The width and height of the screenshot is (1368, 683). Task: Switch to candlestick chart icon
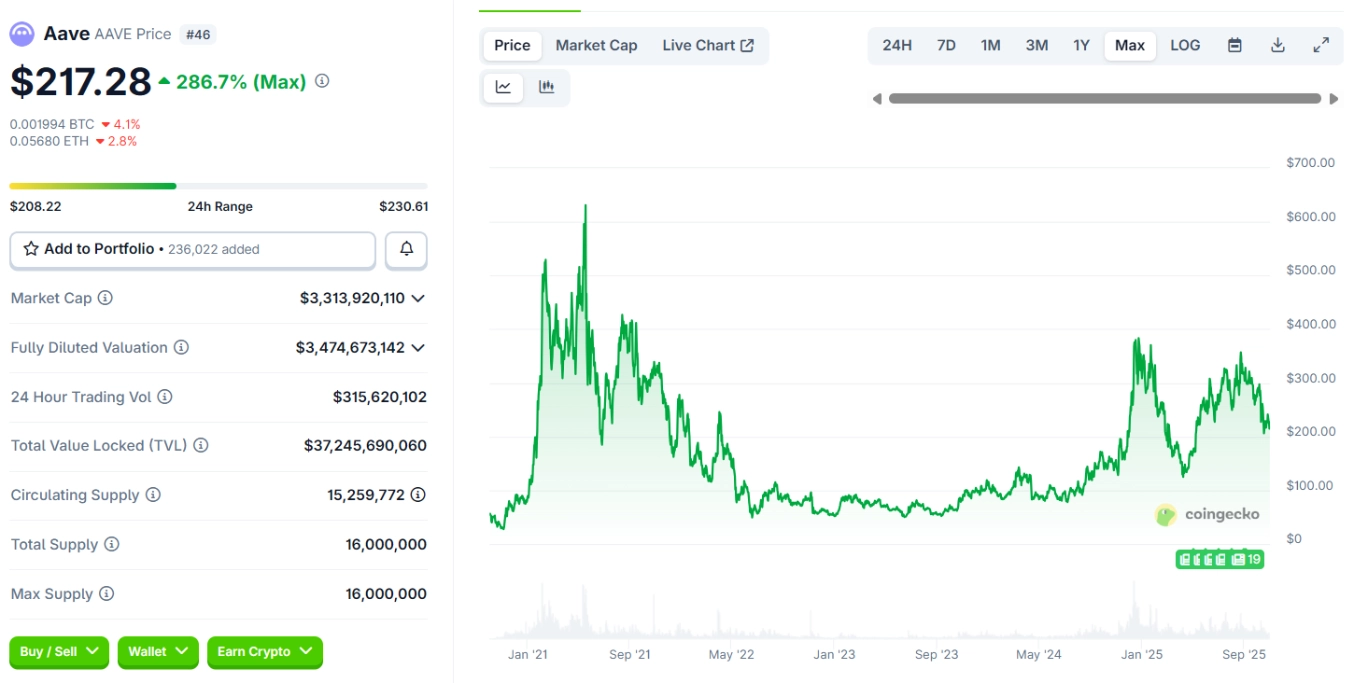pos(546,87)
